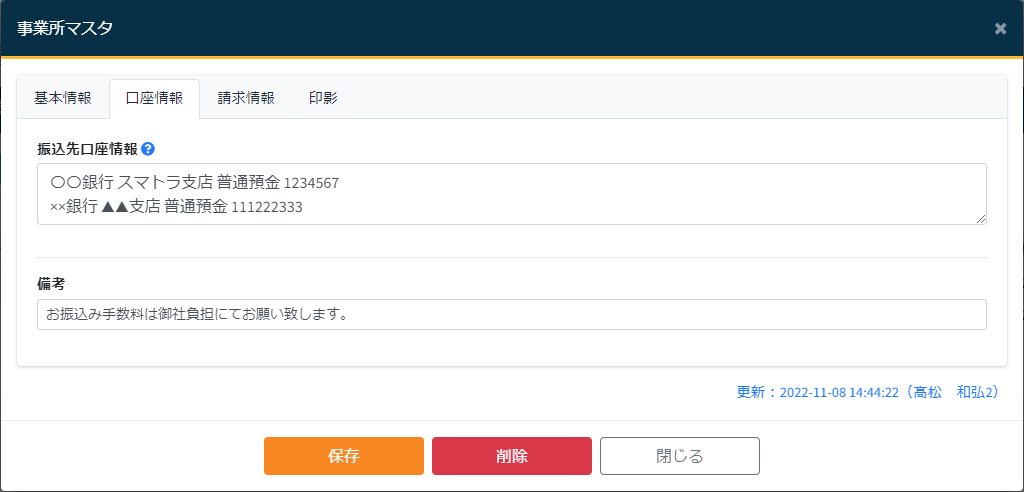Click the account number 111222333

click(267, 208)
